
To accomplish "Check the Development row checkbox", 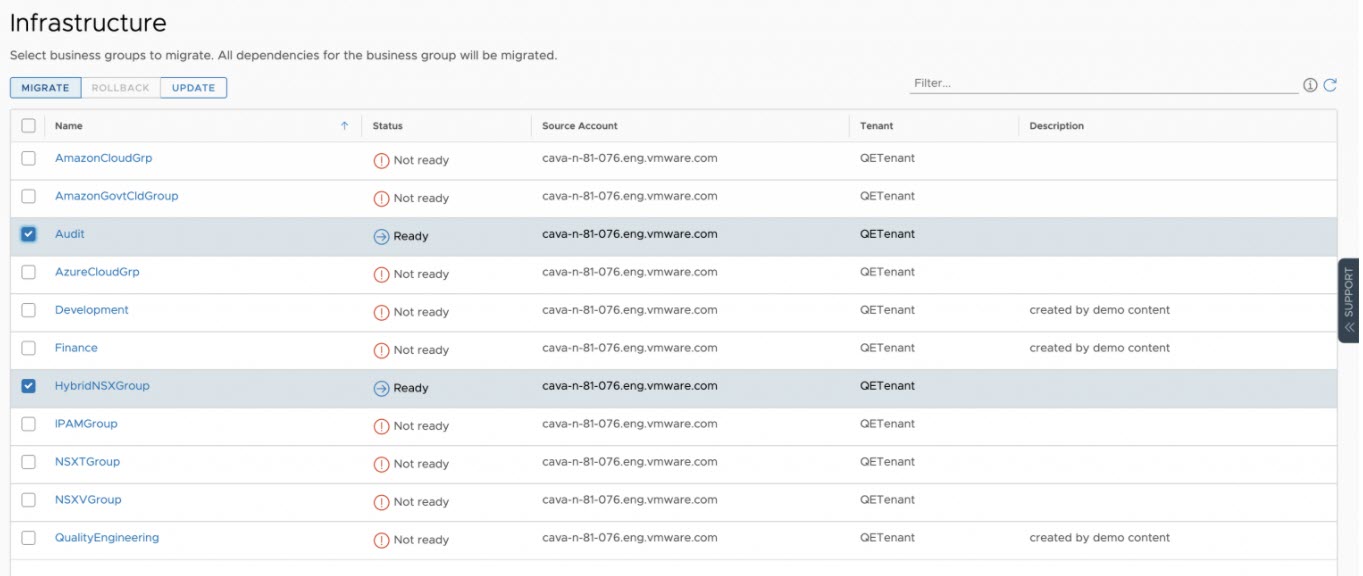I will pos(28,310).
